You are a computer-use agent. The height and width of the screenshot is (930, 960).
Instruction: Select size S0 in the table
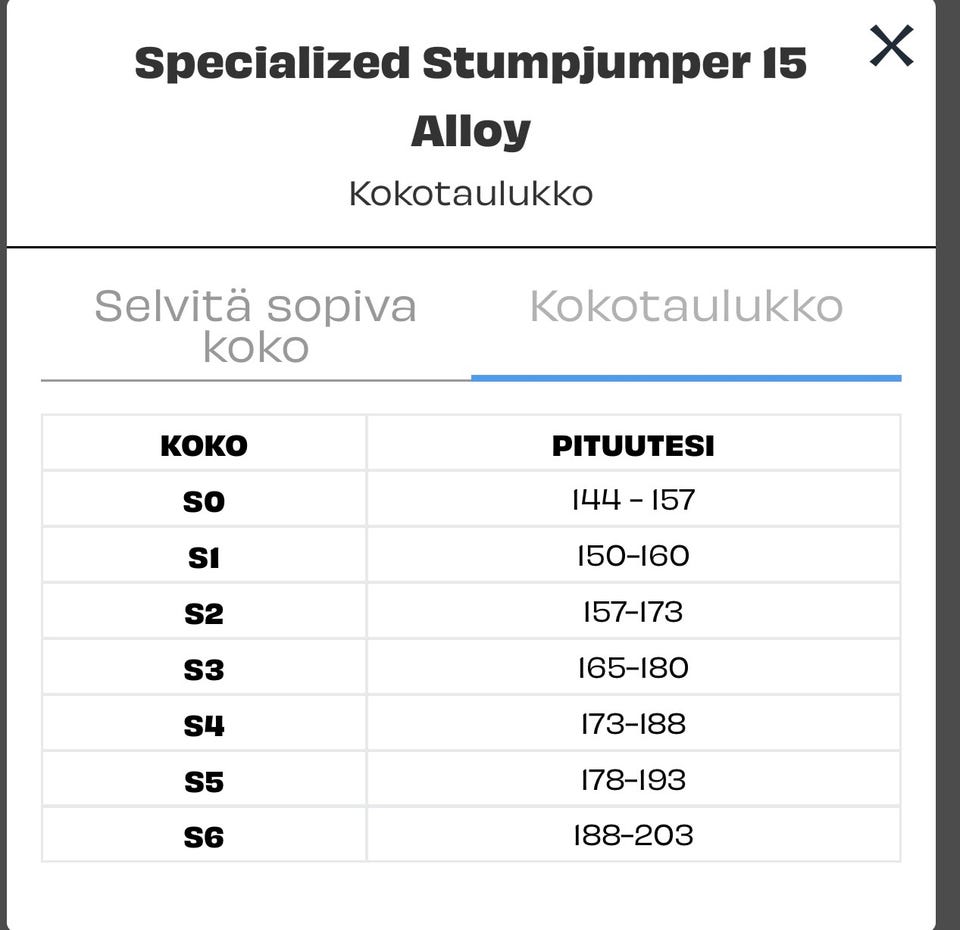coord(204,500)
